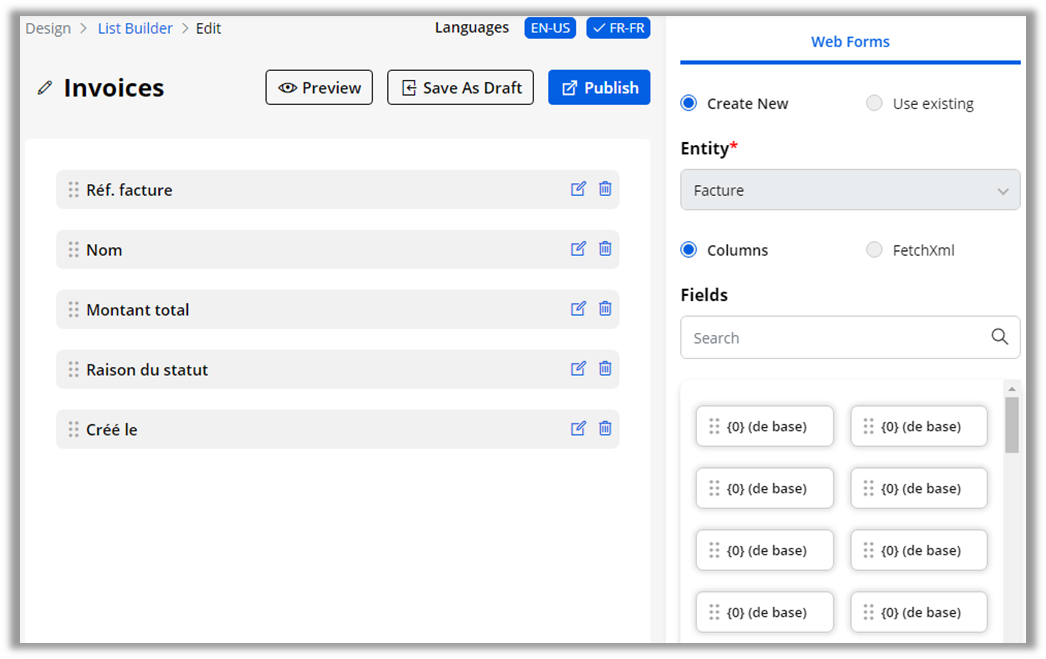Open the Web Forms tab

[850, 42]
